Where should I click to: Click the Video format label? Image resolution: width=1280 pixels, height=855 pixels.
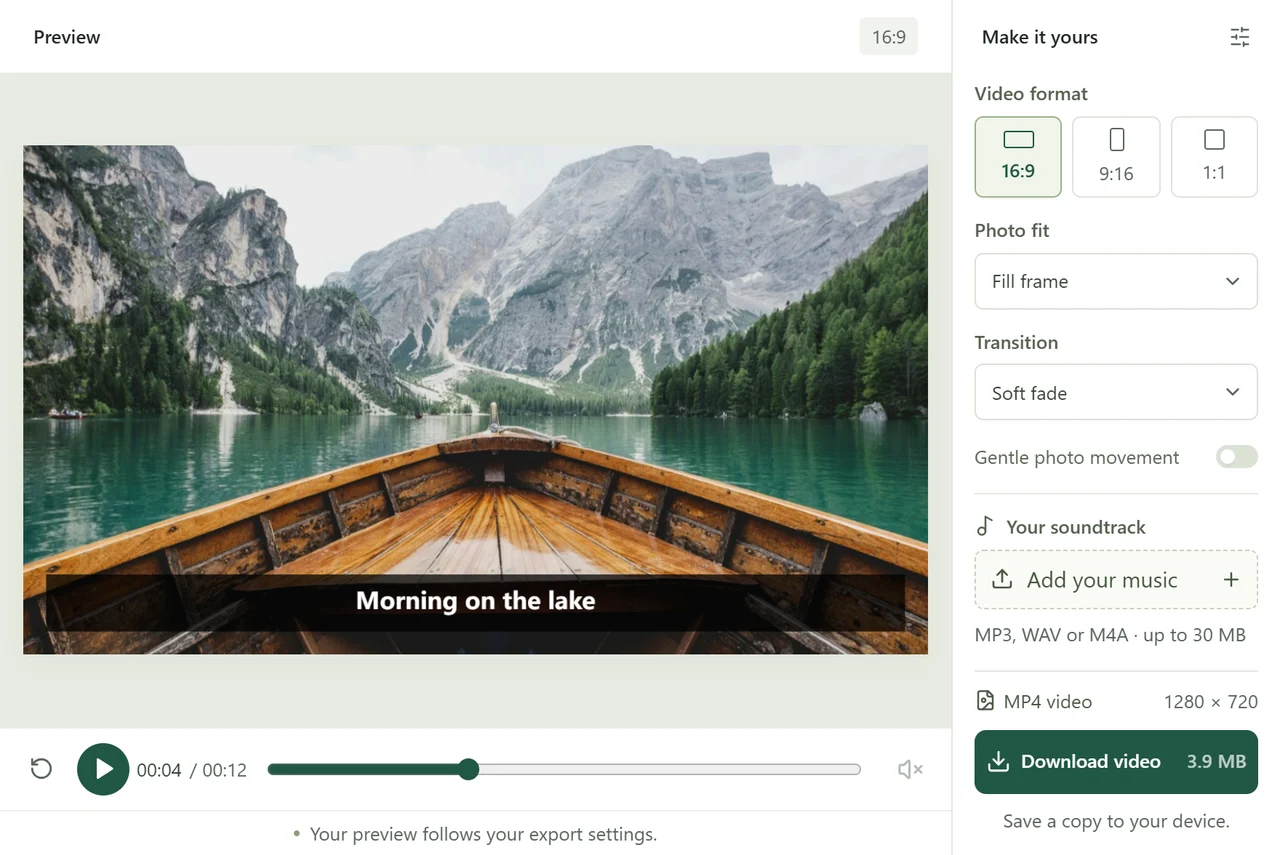(1031, 94)
